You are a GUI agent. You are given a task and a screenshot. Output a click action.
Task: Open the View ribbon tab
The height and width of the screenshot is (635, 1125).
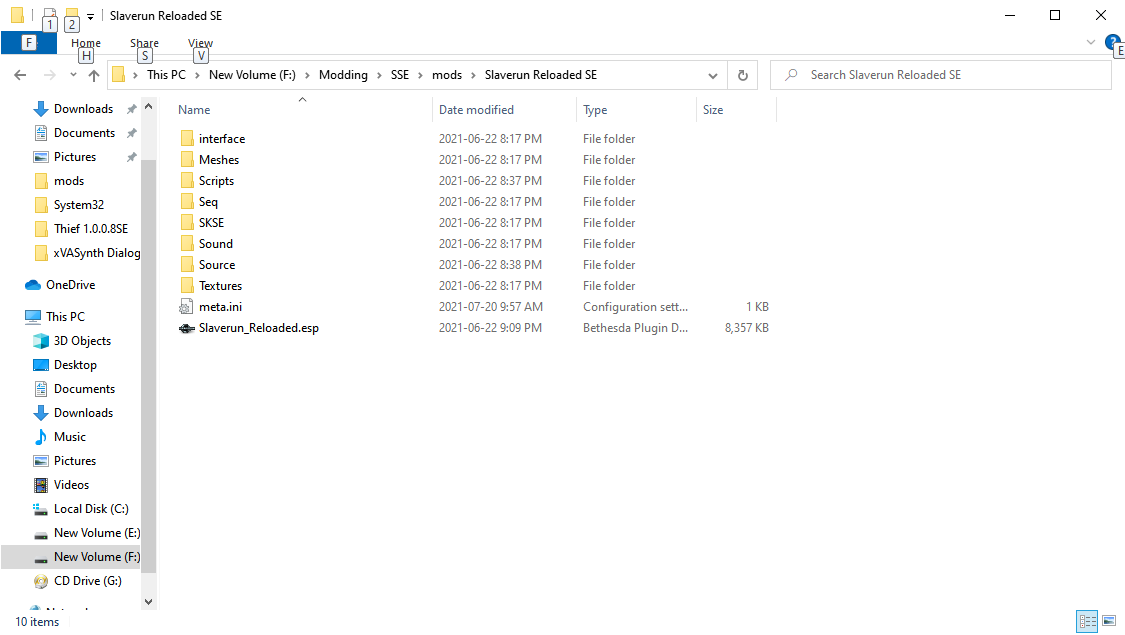(x=200, y=43)
